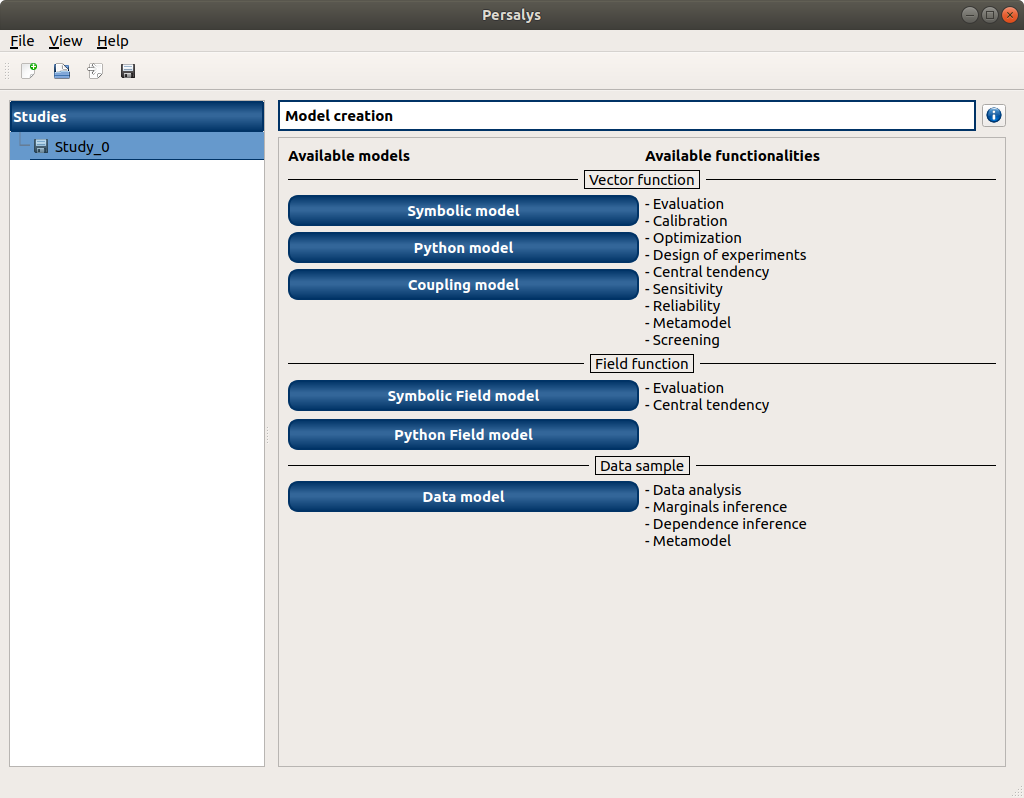Click the disk icon next to Study_0

point(41,147)
